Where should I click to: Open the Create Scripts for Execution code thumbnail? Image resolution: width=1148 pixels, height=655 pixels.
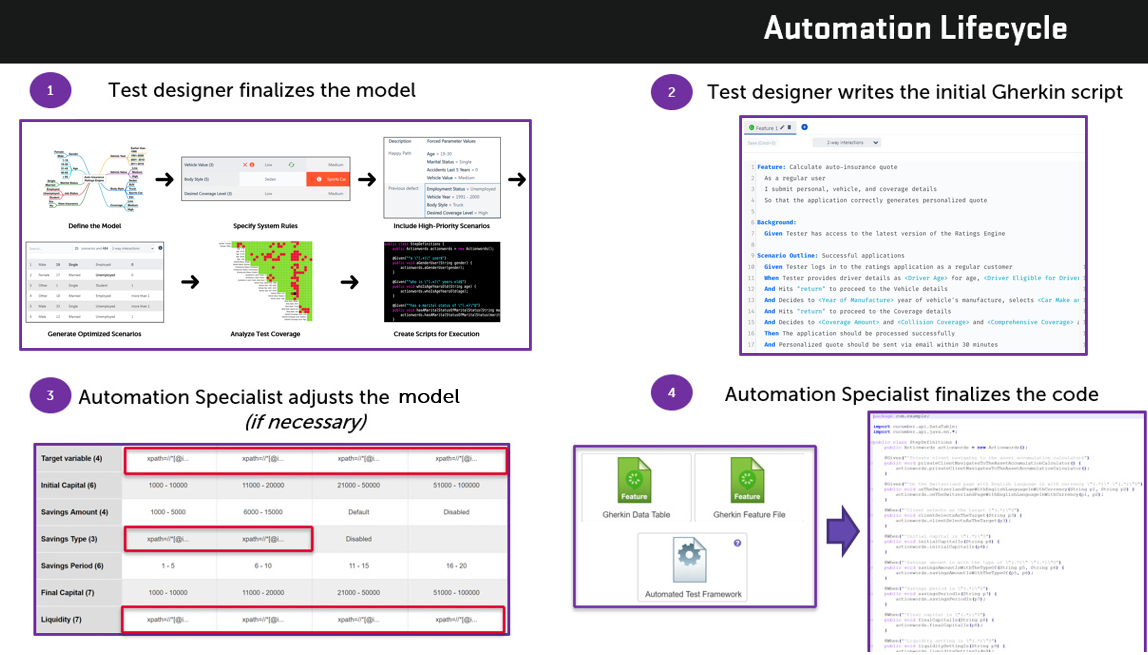[441, 281]
